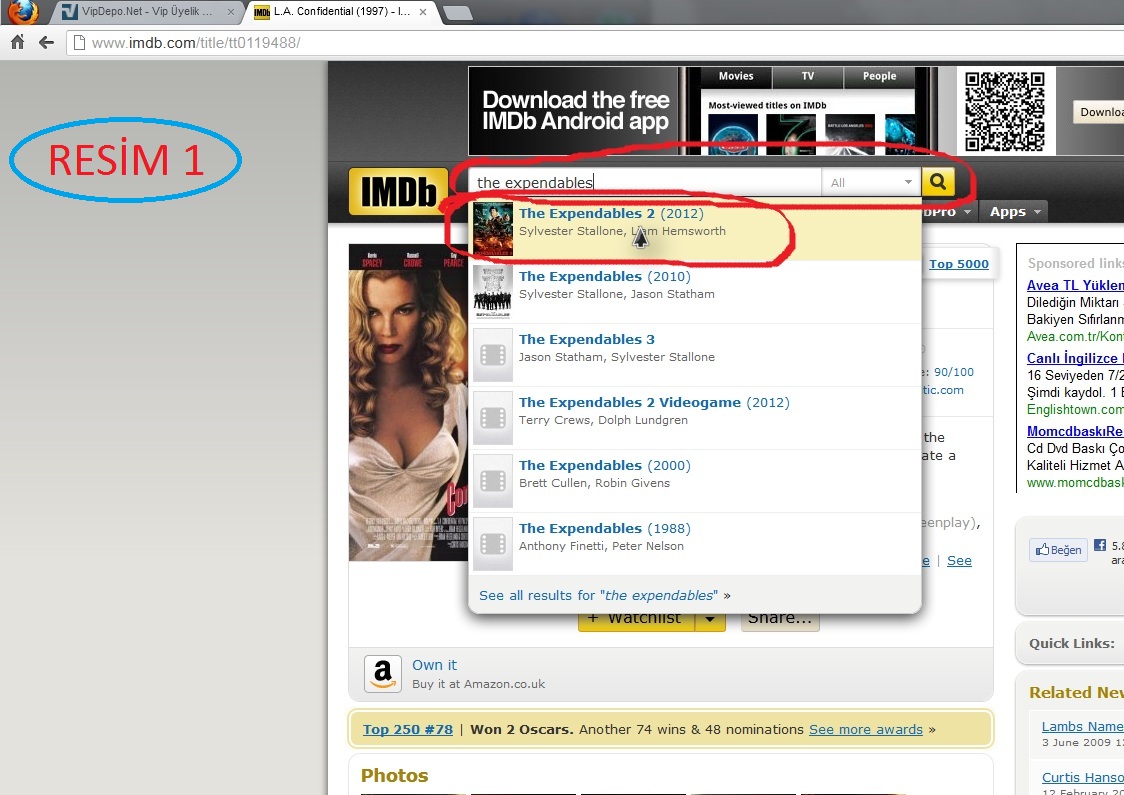The width and height of the screenshot is (1124, 795).
Task: Choose The Expendables (2010) suggestion
Action: point(695,292)
